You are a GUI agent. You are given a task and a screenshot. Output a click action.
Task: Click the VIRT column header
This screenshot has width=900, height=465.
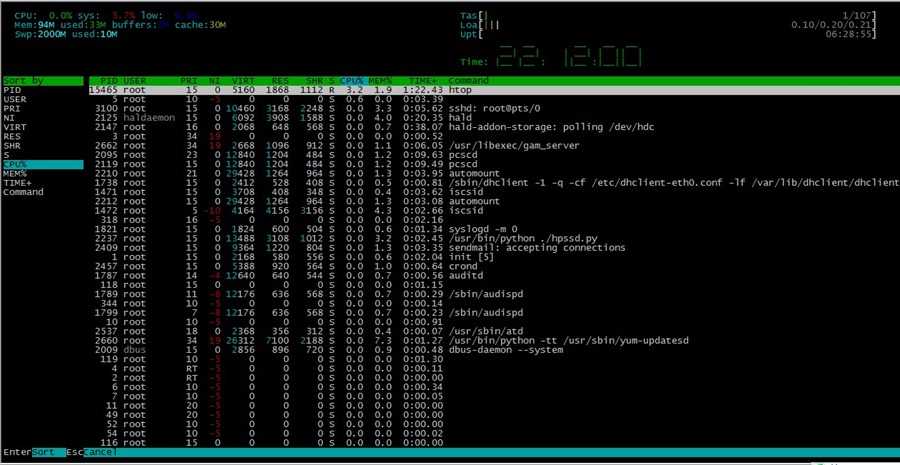[x=243, y=81]
